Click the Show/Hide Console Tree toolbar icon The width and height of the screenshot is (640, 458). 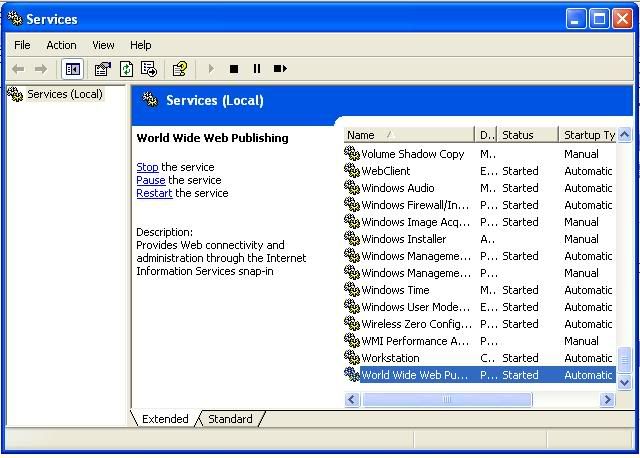pos(72,69)
